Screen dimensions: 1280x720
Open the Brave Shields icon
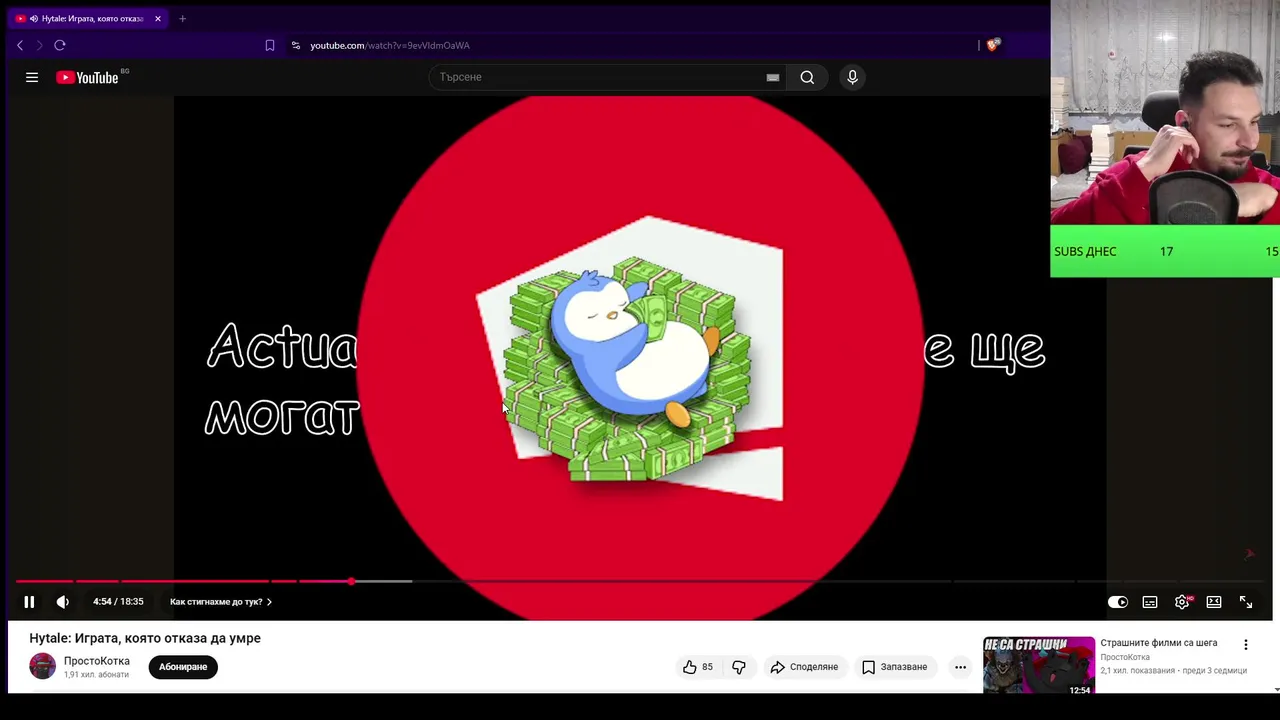pyautogui.click(x=993, y=44)
